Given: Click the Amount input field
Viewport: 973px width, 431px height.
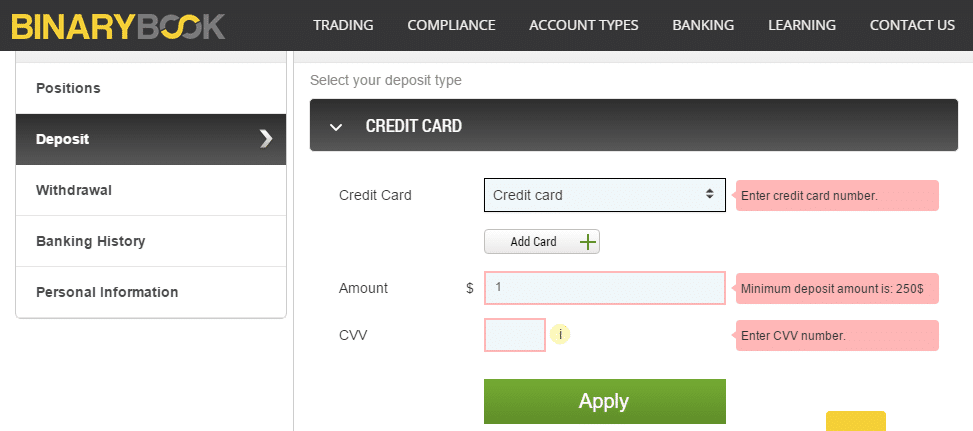Looking at the screenshot, I should pyautogui.click(x=604, y=288).
